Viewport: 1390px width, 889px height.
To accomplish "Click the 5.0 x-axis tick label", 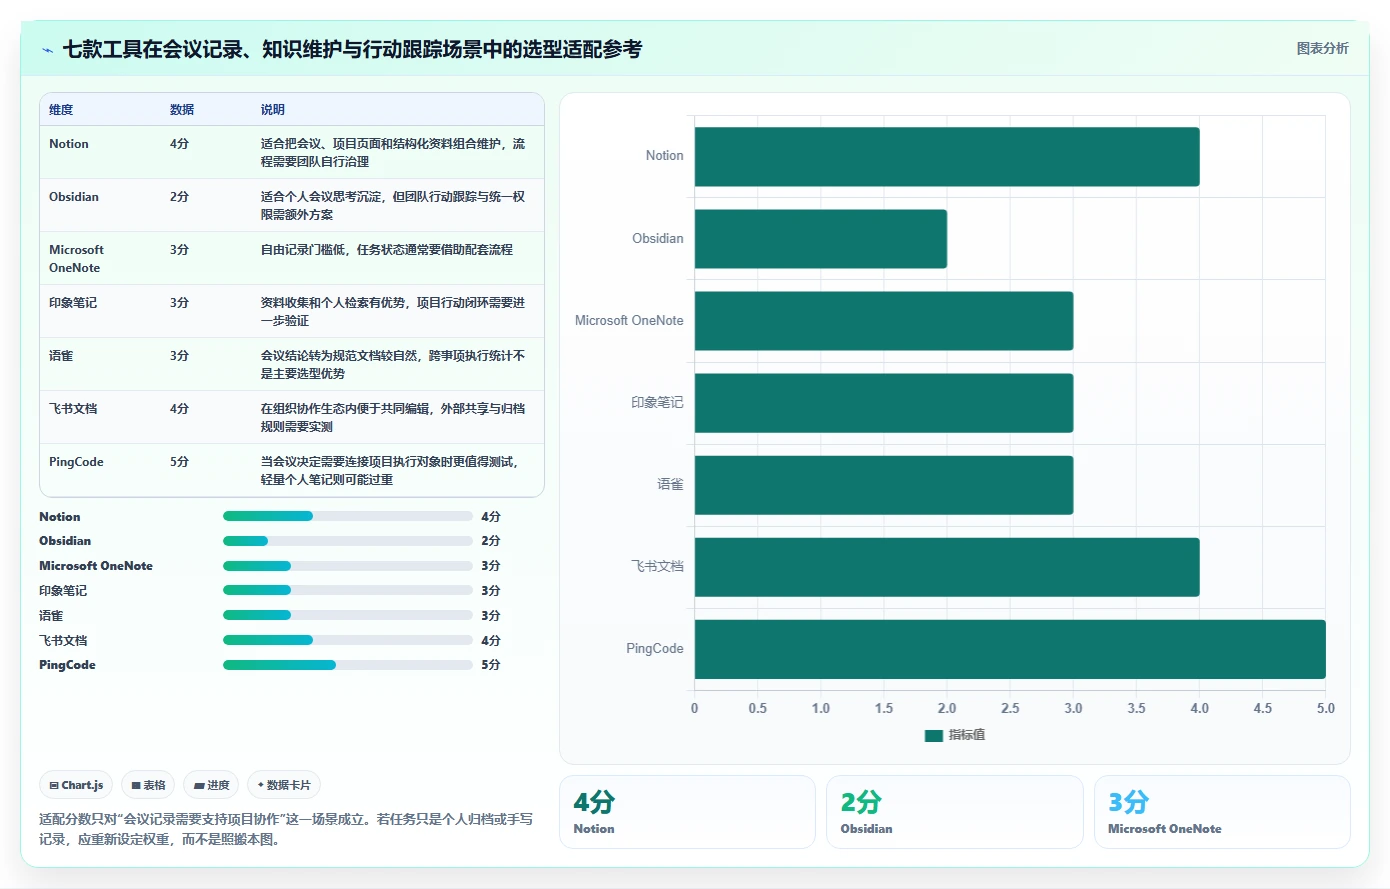I will coord(1326,708).
